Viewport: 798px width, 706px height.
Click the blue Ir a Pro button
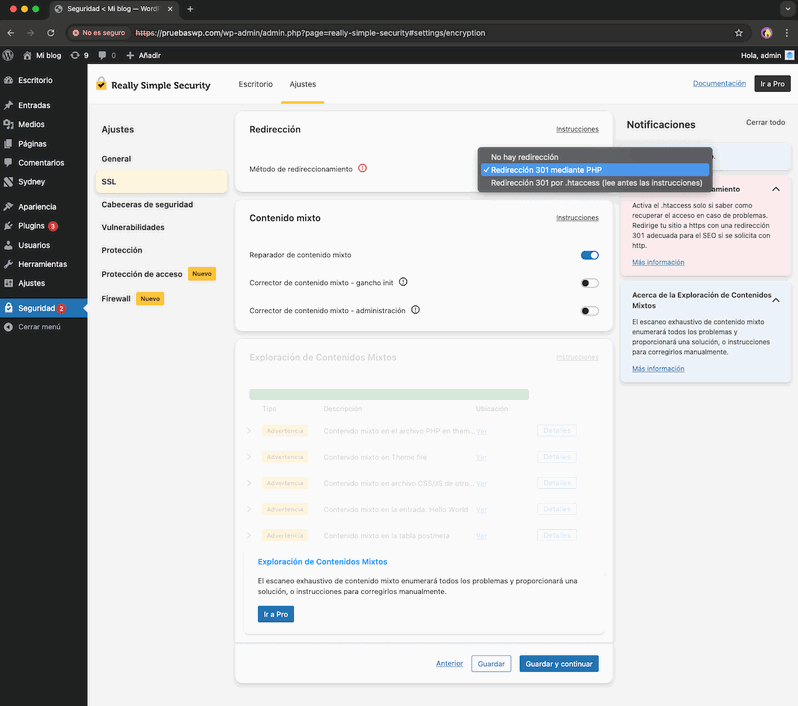pos(276,614)
